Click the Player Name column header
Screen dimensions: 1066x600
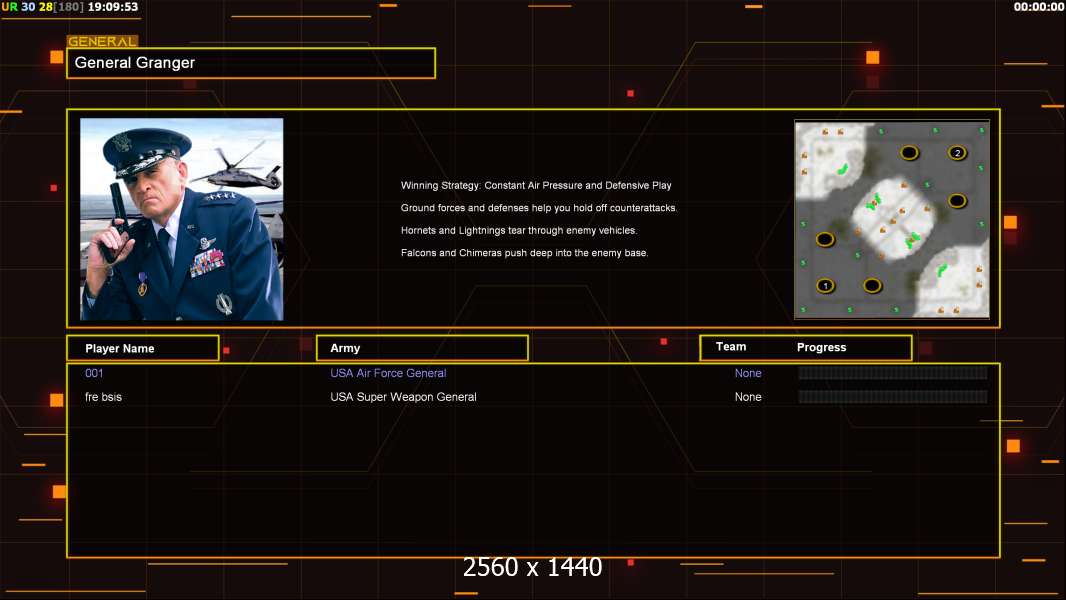point(143,348)
